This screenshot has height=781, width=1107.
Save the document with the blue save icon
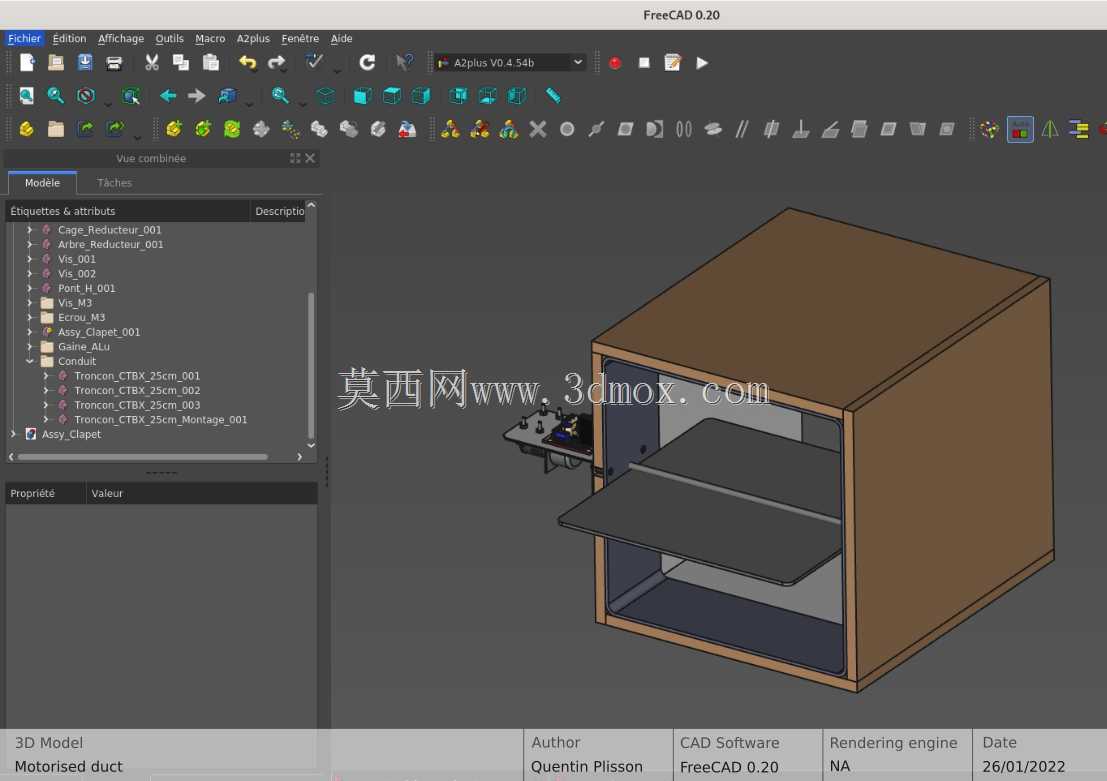coord(85,63)
